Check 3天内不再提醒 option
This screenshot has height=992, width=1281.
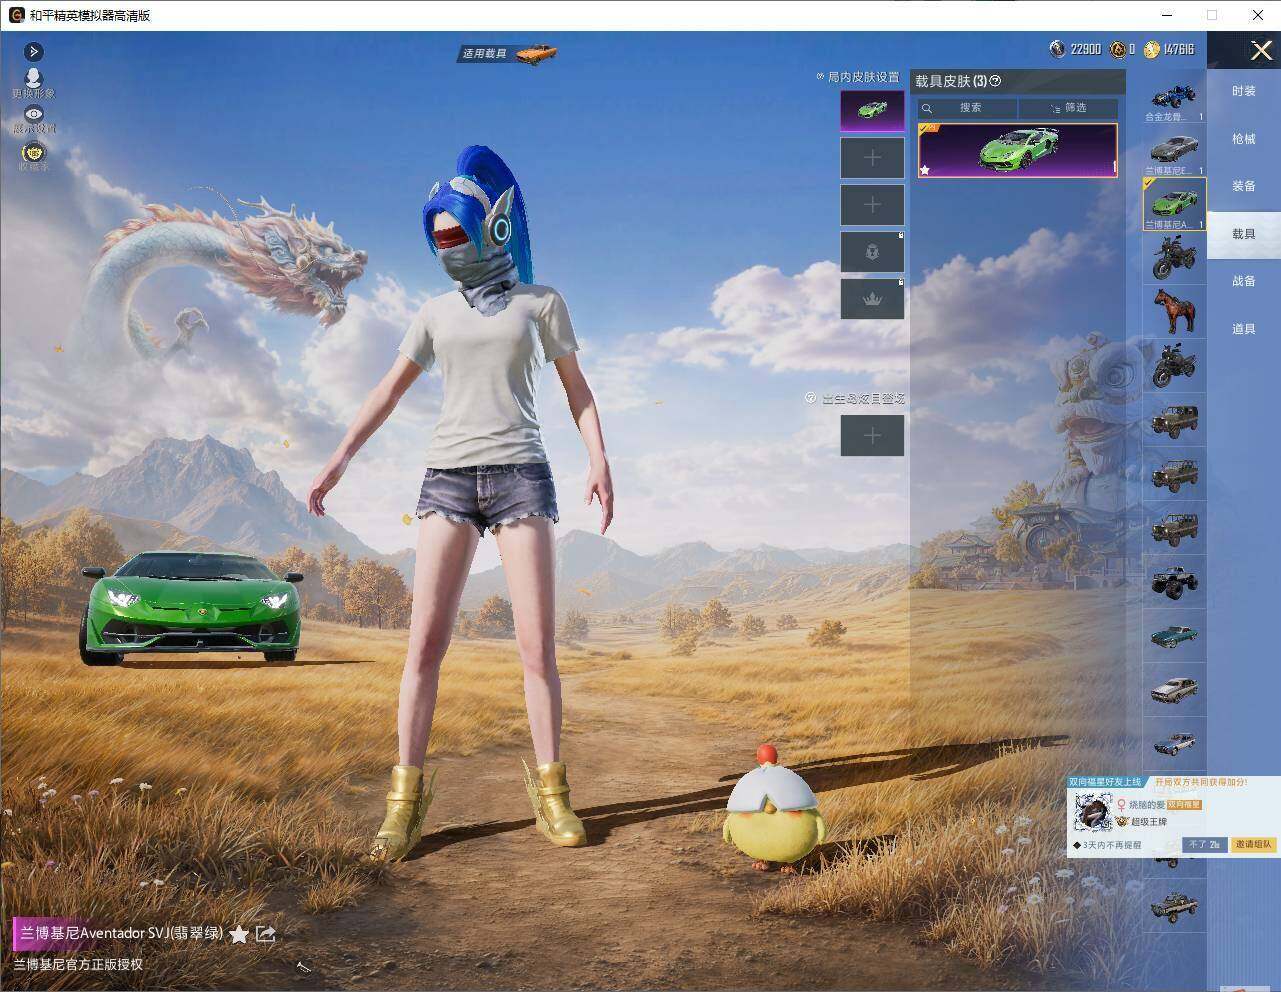(x=1107, y=845)
